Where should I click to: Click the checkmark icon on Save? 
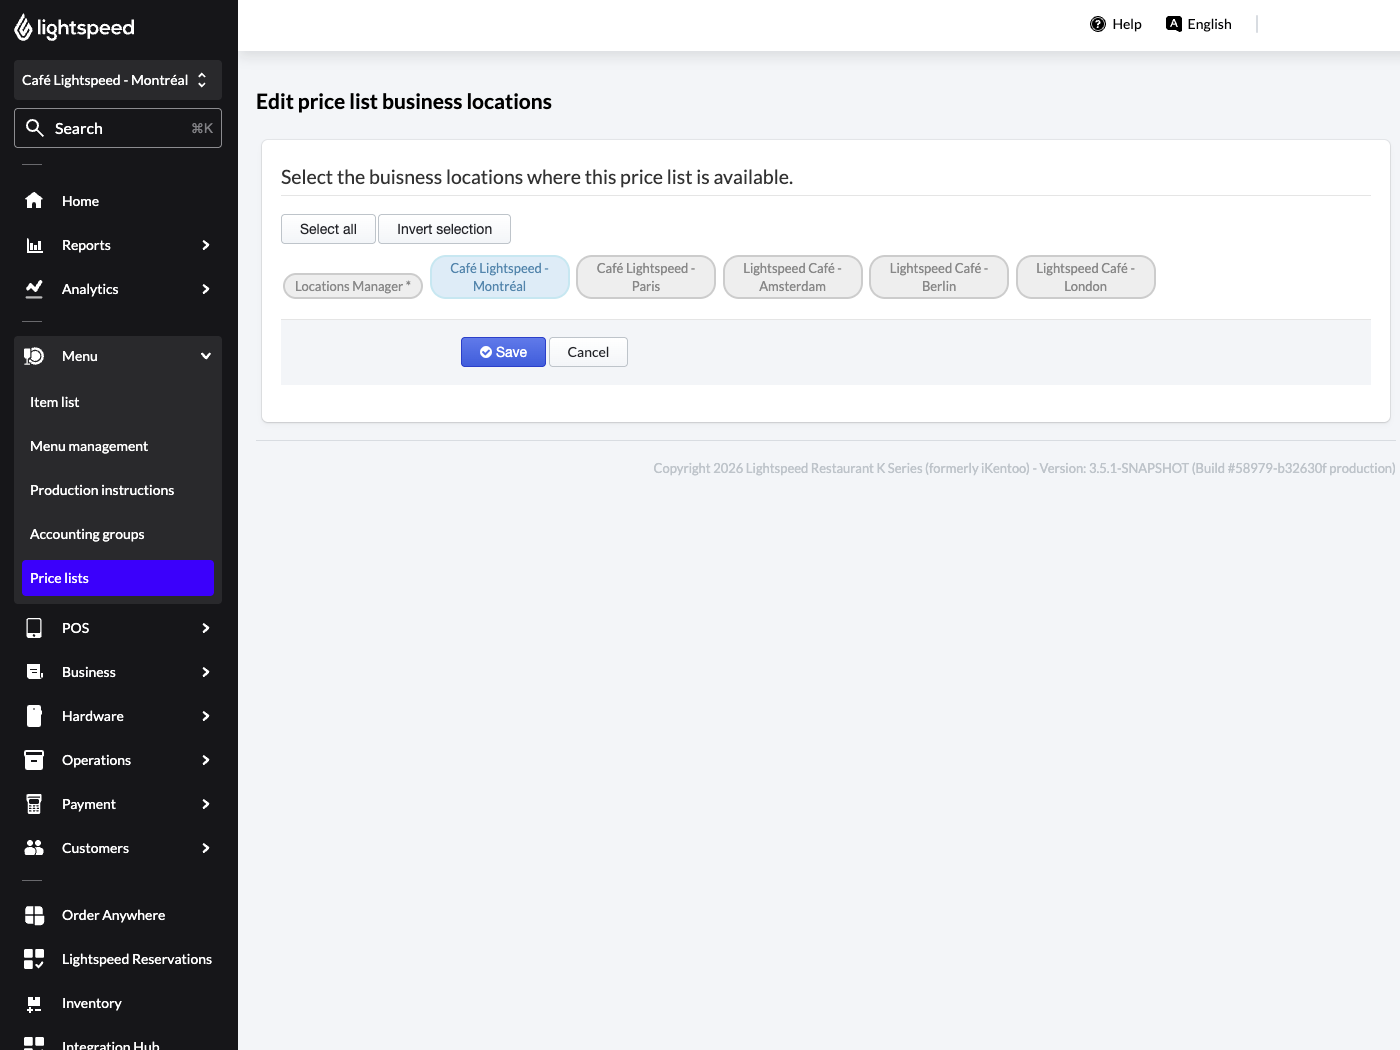[x=486, y=352]
